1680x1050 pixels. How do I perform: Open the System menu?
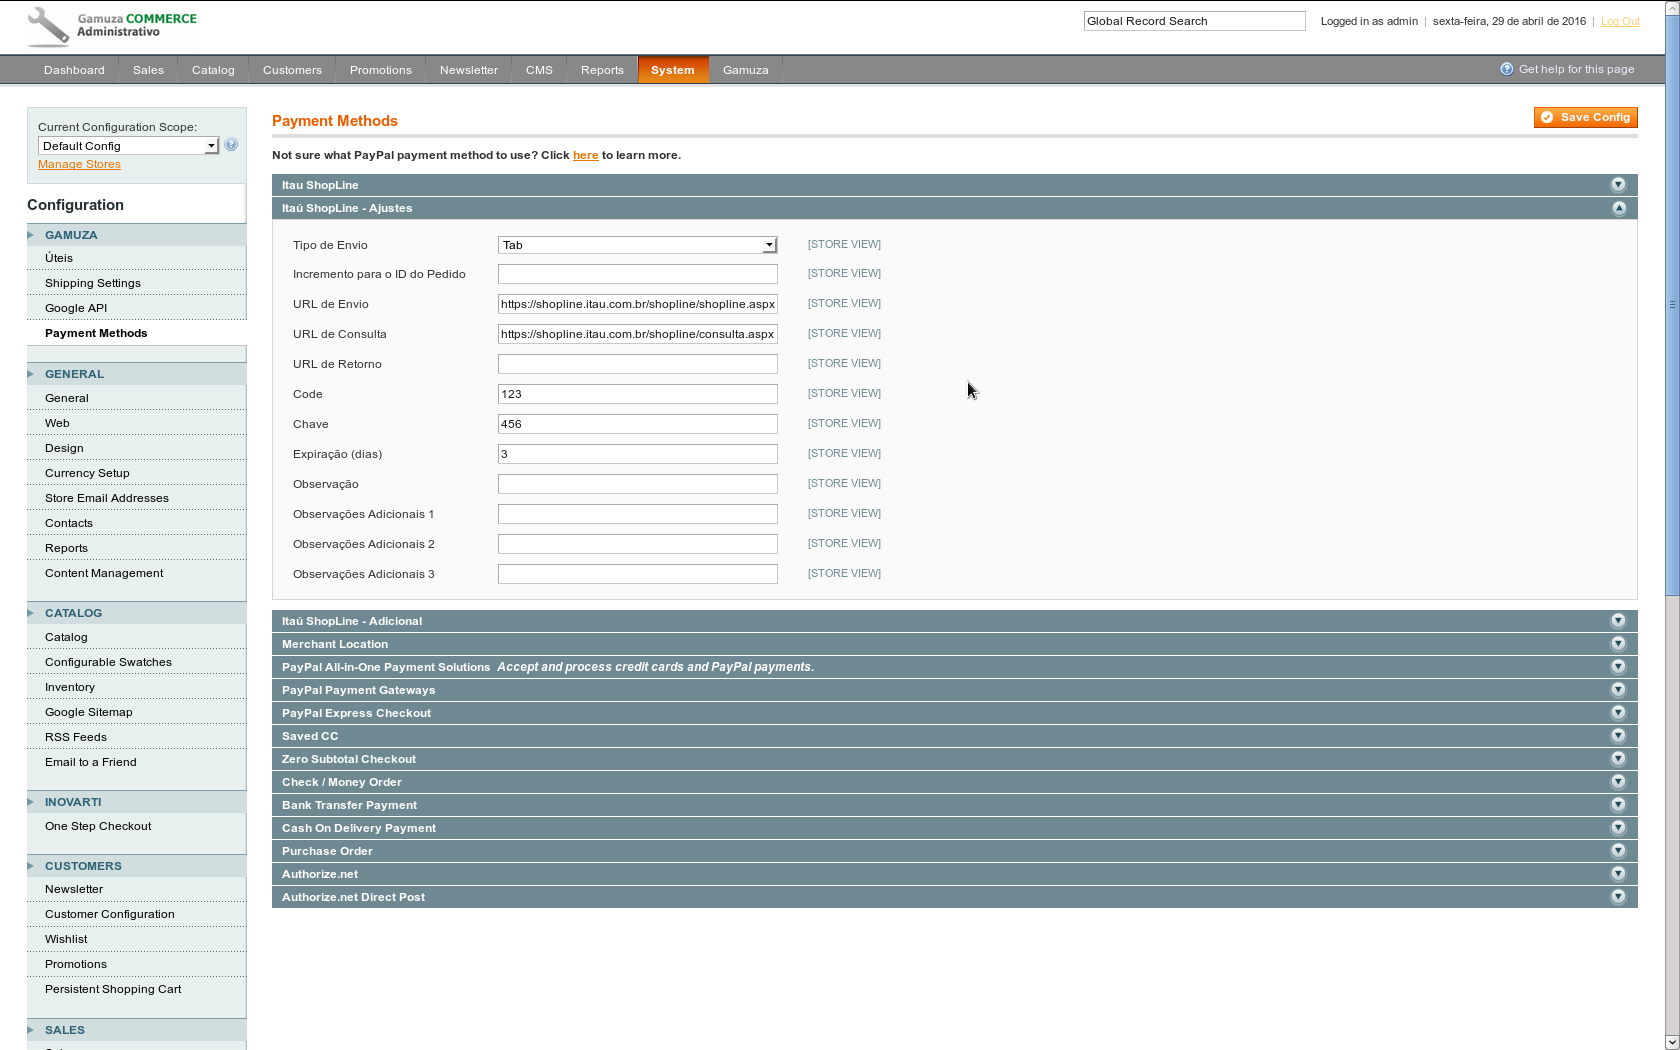pyautogui.click(x=673, y=70)
